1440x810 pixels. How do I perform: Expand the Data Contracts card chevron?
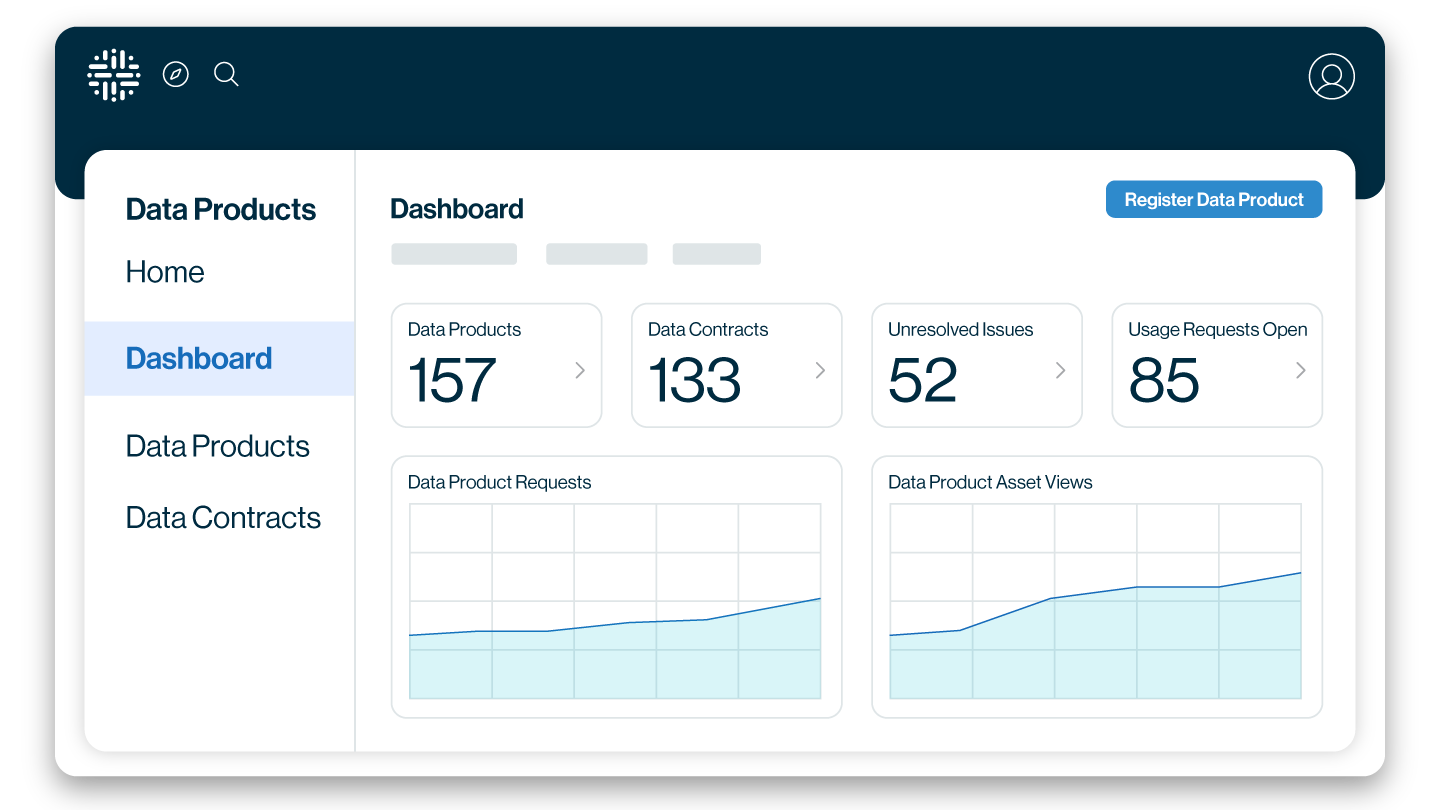pos(820,370)
